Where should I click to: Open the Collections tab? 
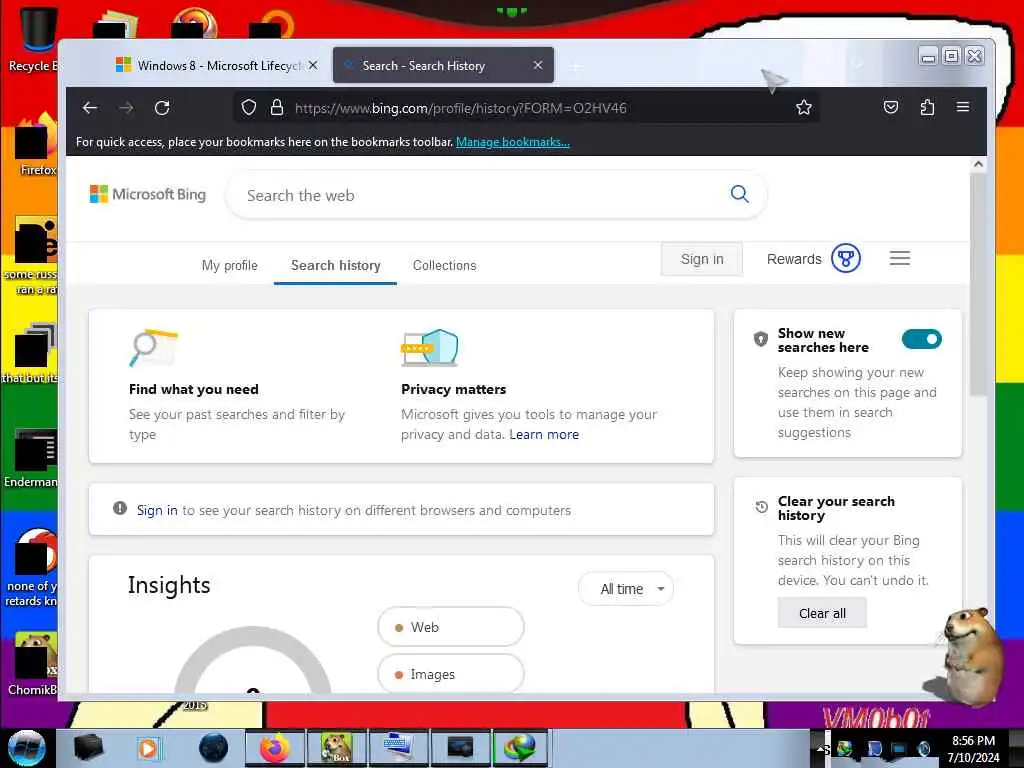coord(445,265)
